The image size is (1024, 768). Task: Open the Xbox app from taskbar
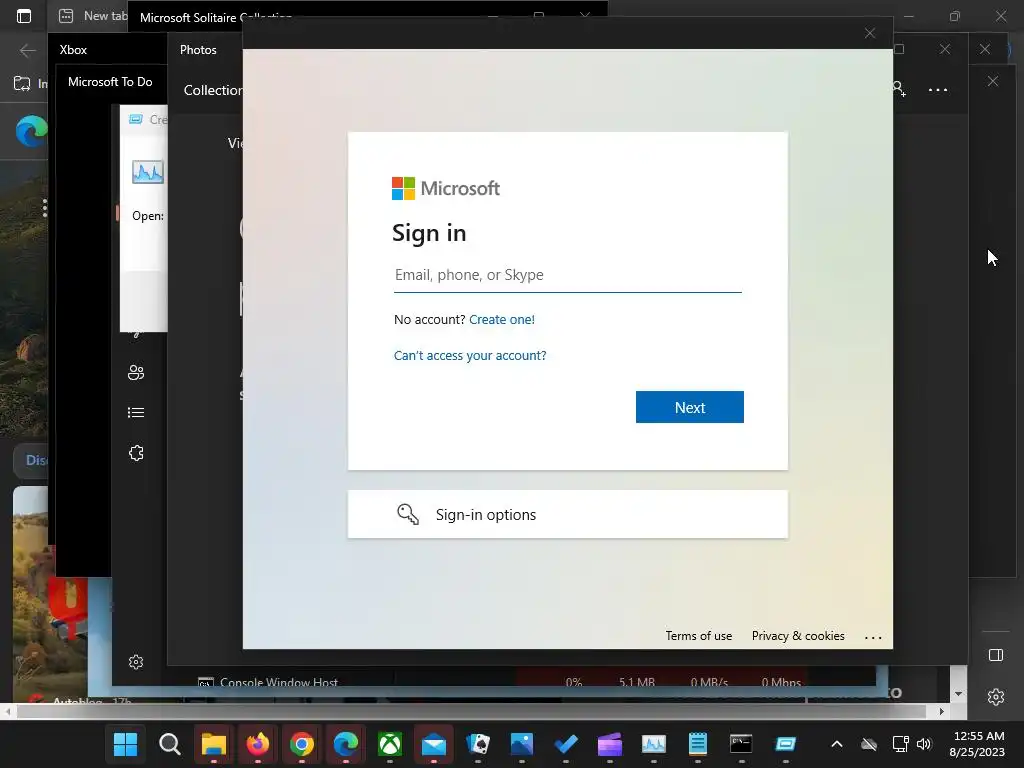pos(390,744)
